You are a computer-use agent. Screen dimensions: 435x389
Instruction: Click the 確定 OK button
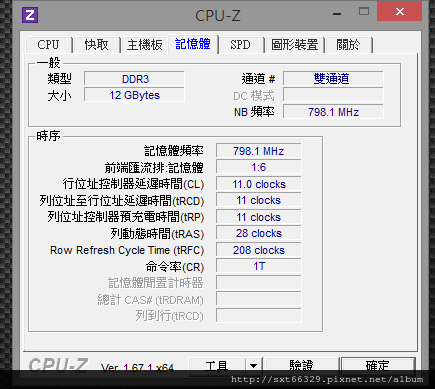point(378,366)
